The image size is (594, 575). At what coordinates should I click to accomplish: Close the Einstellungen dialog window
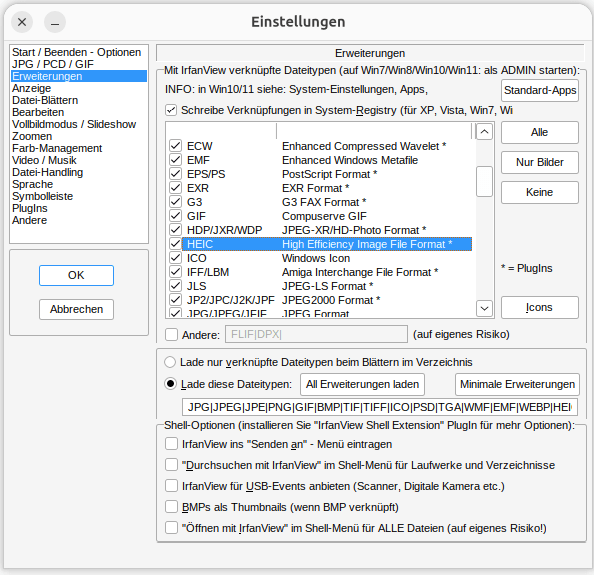22,22
